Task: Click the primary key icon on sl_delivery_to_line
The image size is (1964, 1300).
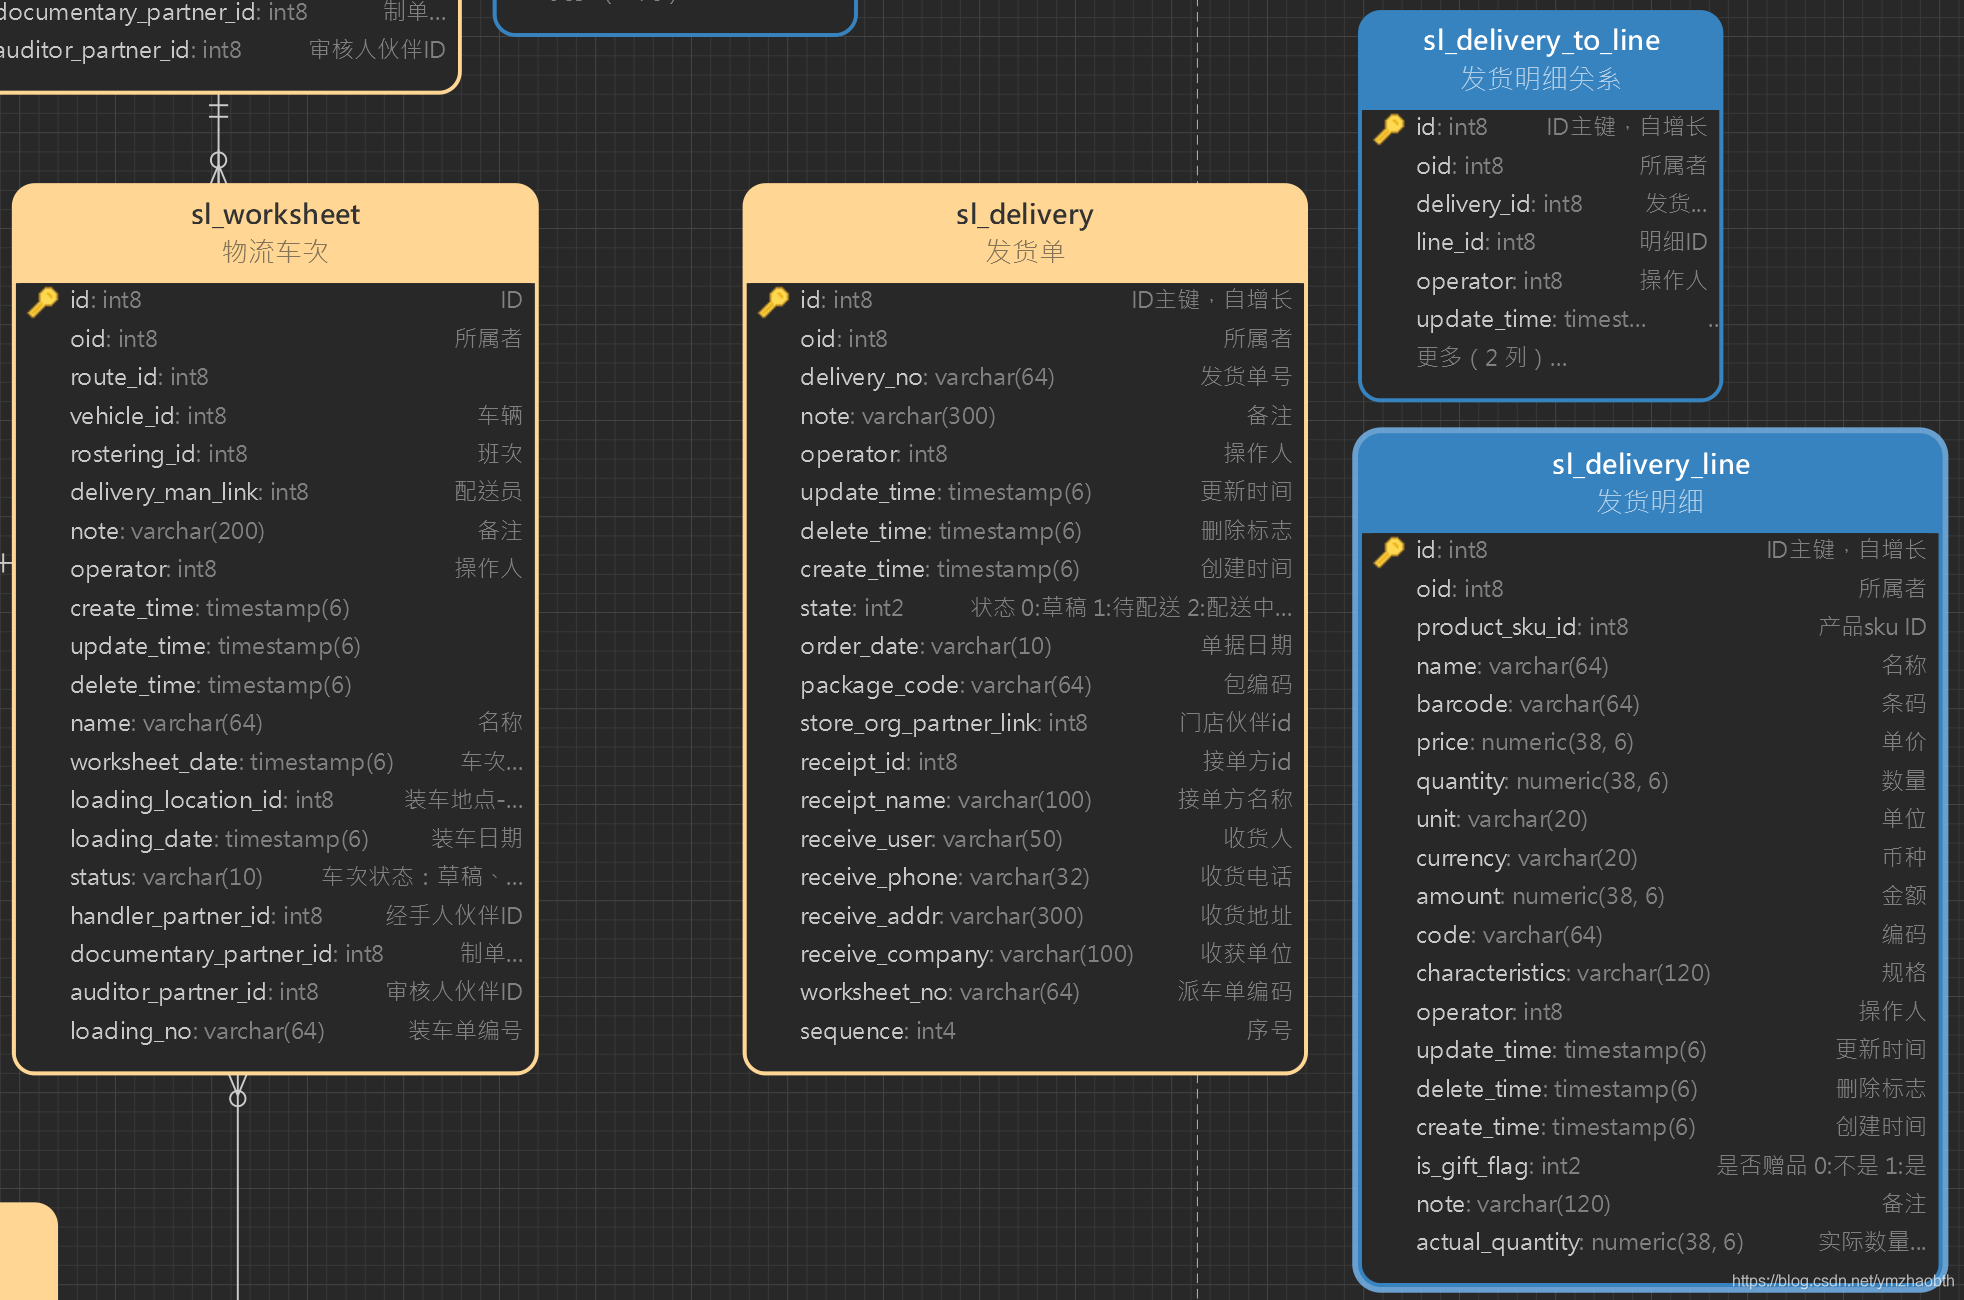Action: coord(1390,126)
